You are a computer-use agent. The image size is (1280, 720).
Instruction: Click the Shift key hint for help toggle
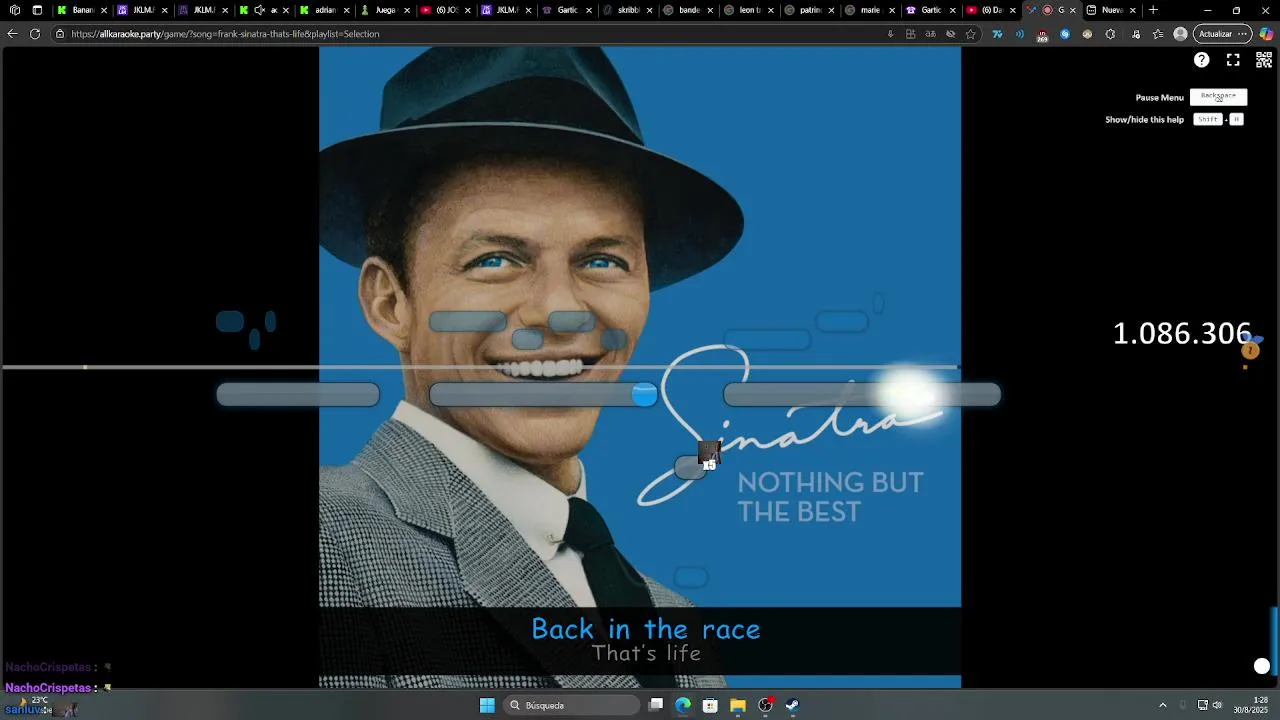coord(1208,119)
